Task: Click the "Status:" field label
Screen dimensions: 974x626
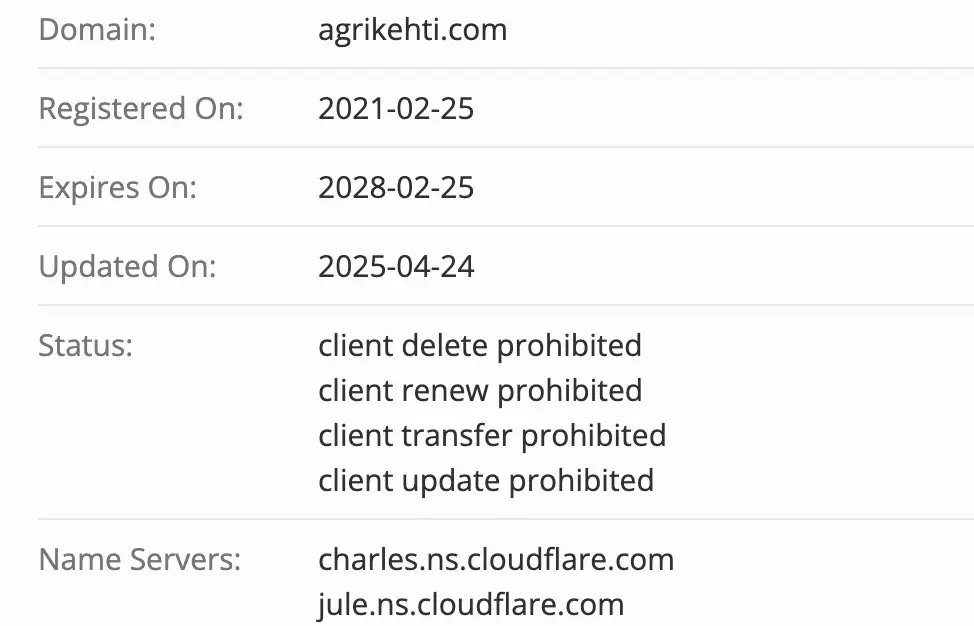Action: (85, 345)
